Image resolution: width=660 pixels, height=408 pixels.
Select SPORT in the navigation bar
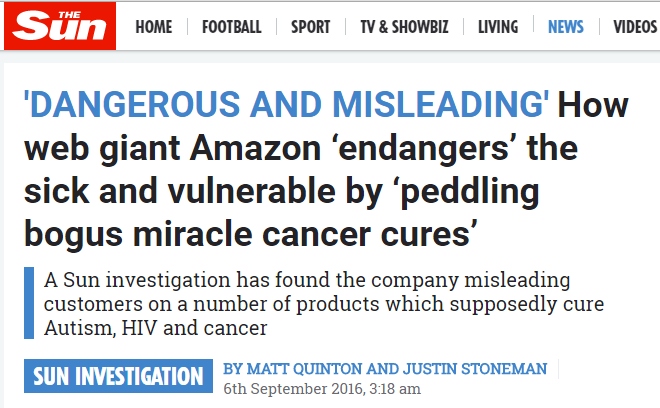[310, 27]
